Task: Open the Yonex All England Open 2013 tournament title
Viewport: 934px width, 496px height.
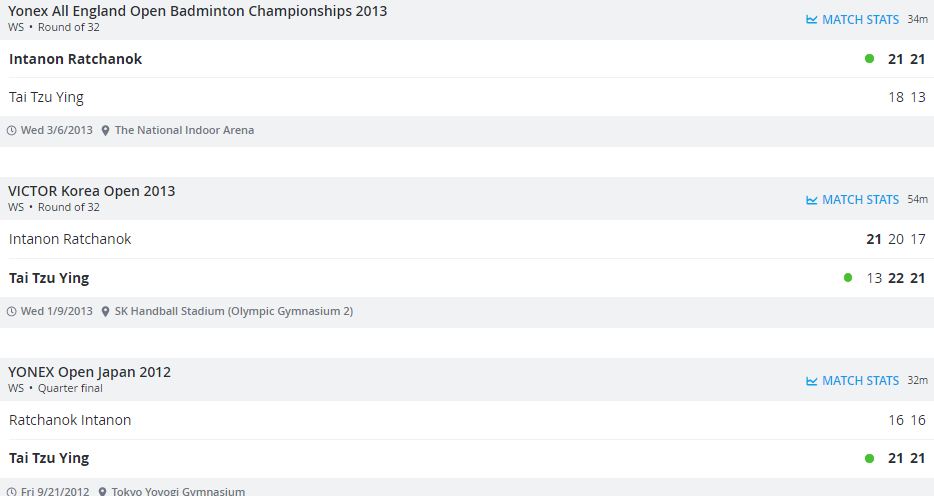Action: click(197, 11)
